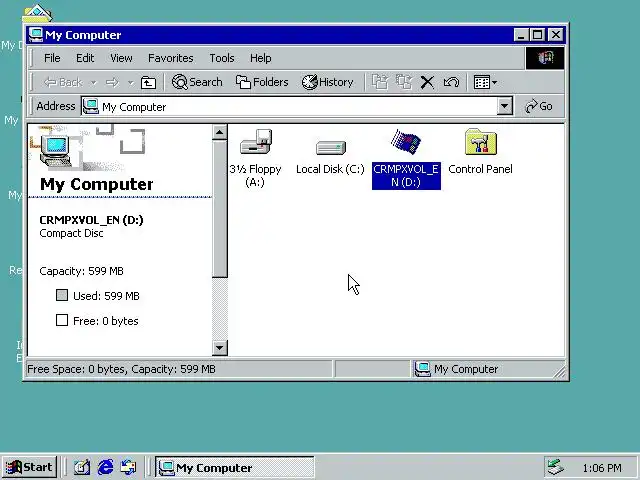Viewport: 640px width, 480px height.
Task: Launch Outlook Express from quick launch
Action: pos(129,467)
